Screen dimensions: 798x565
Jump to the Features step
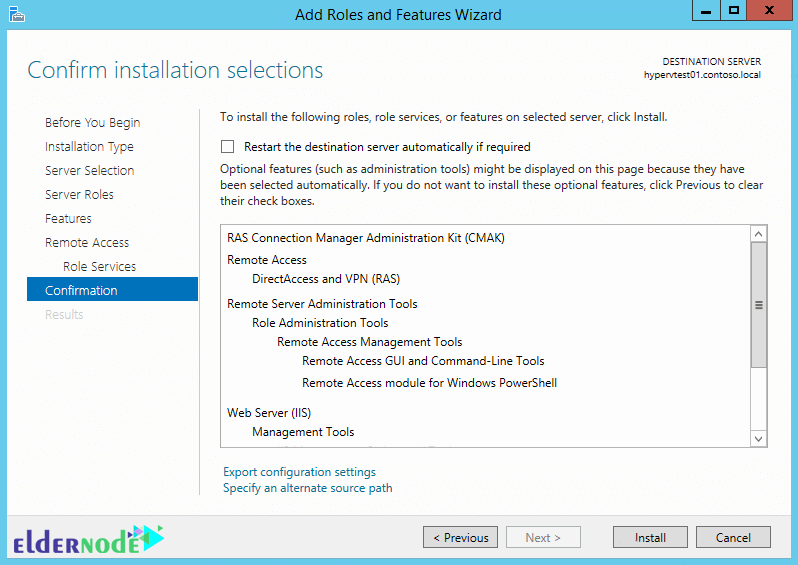[68, 218]
